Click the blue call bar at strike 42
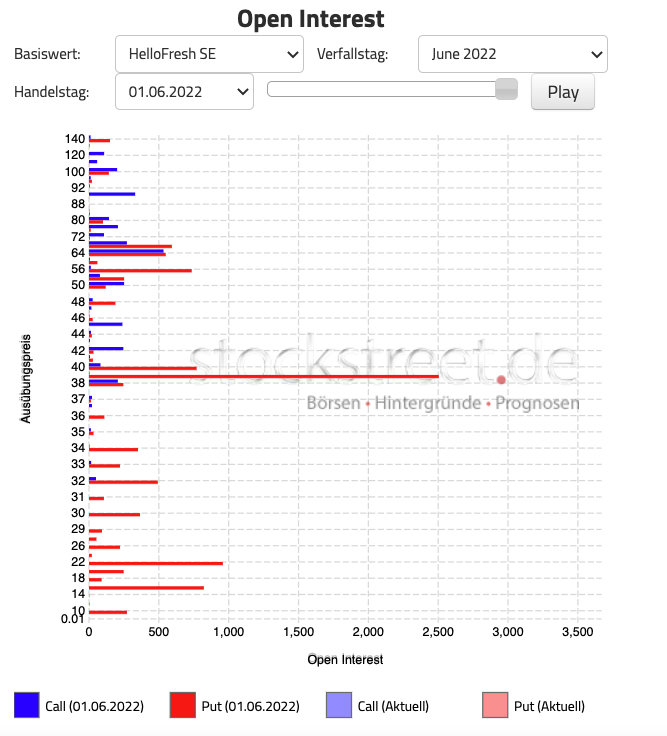 coord(106,348)
